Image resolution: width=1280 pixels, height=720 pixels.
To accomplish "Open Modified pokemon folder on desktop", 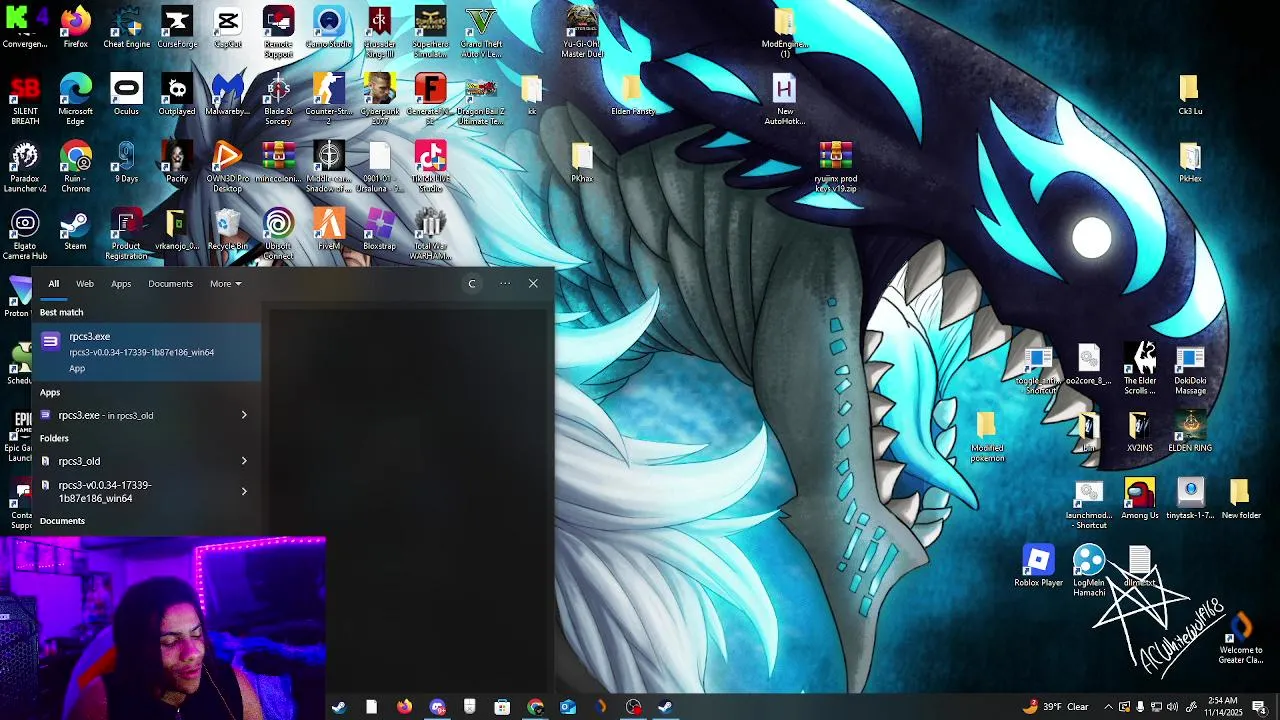I will [x=987, y=436].
